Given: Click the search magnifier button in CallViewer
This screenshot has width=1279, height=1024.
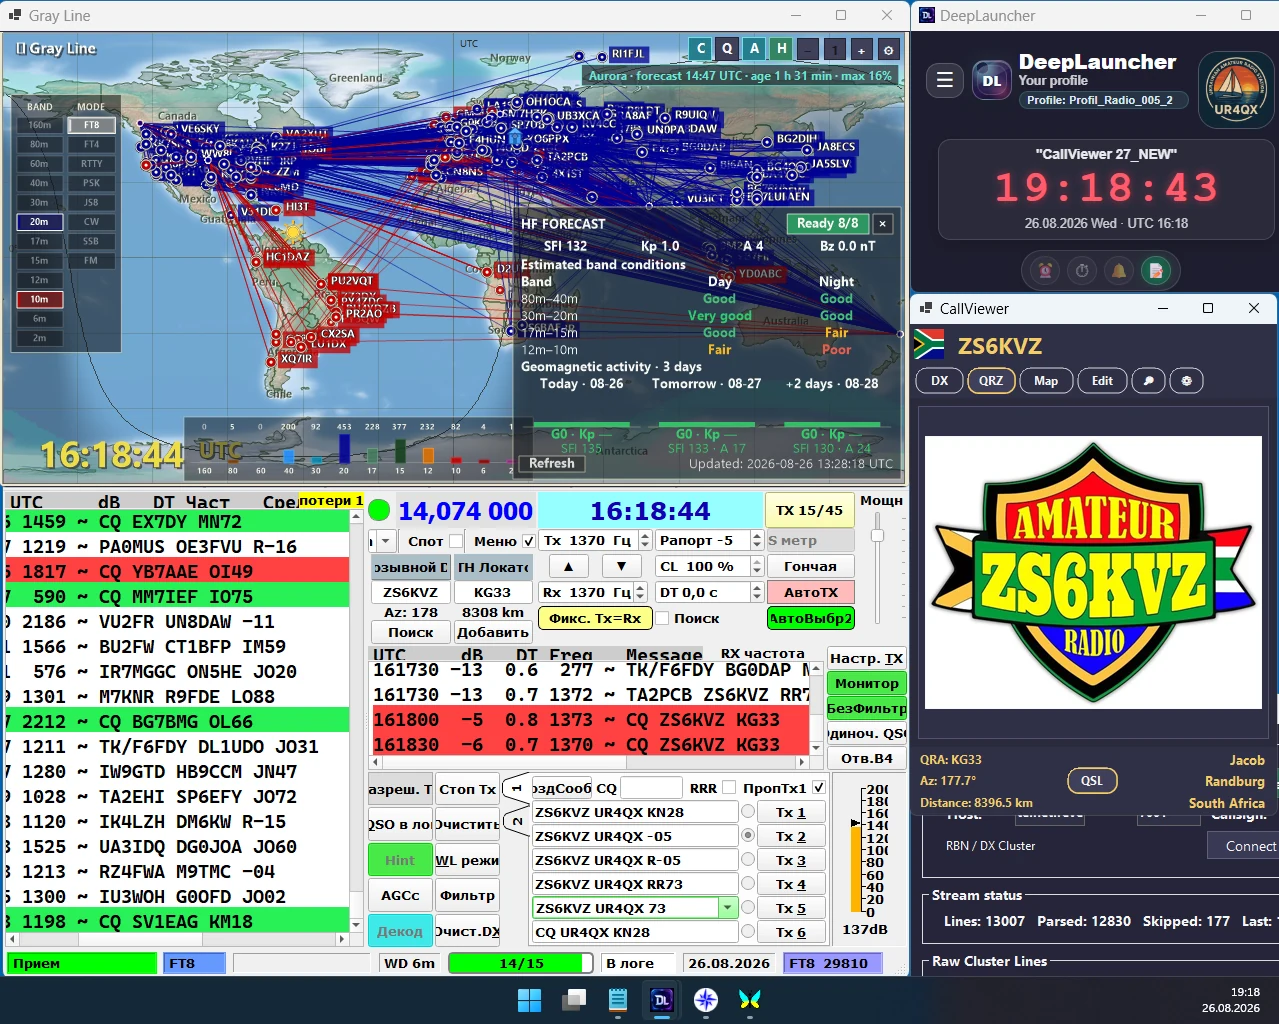Looking at the screenshot, I should pos(1148,381).
